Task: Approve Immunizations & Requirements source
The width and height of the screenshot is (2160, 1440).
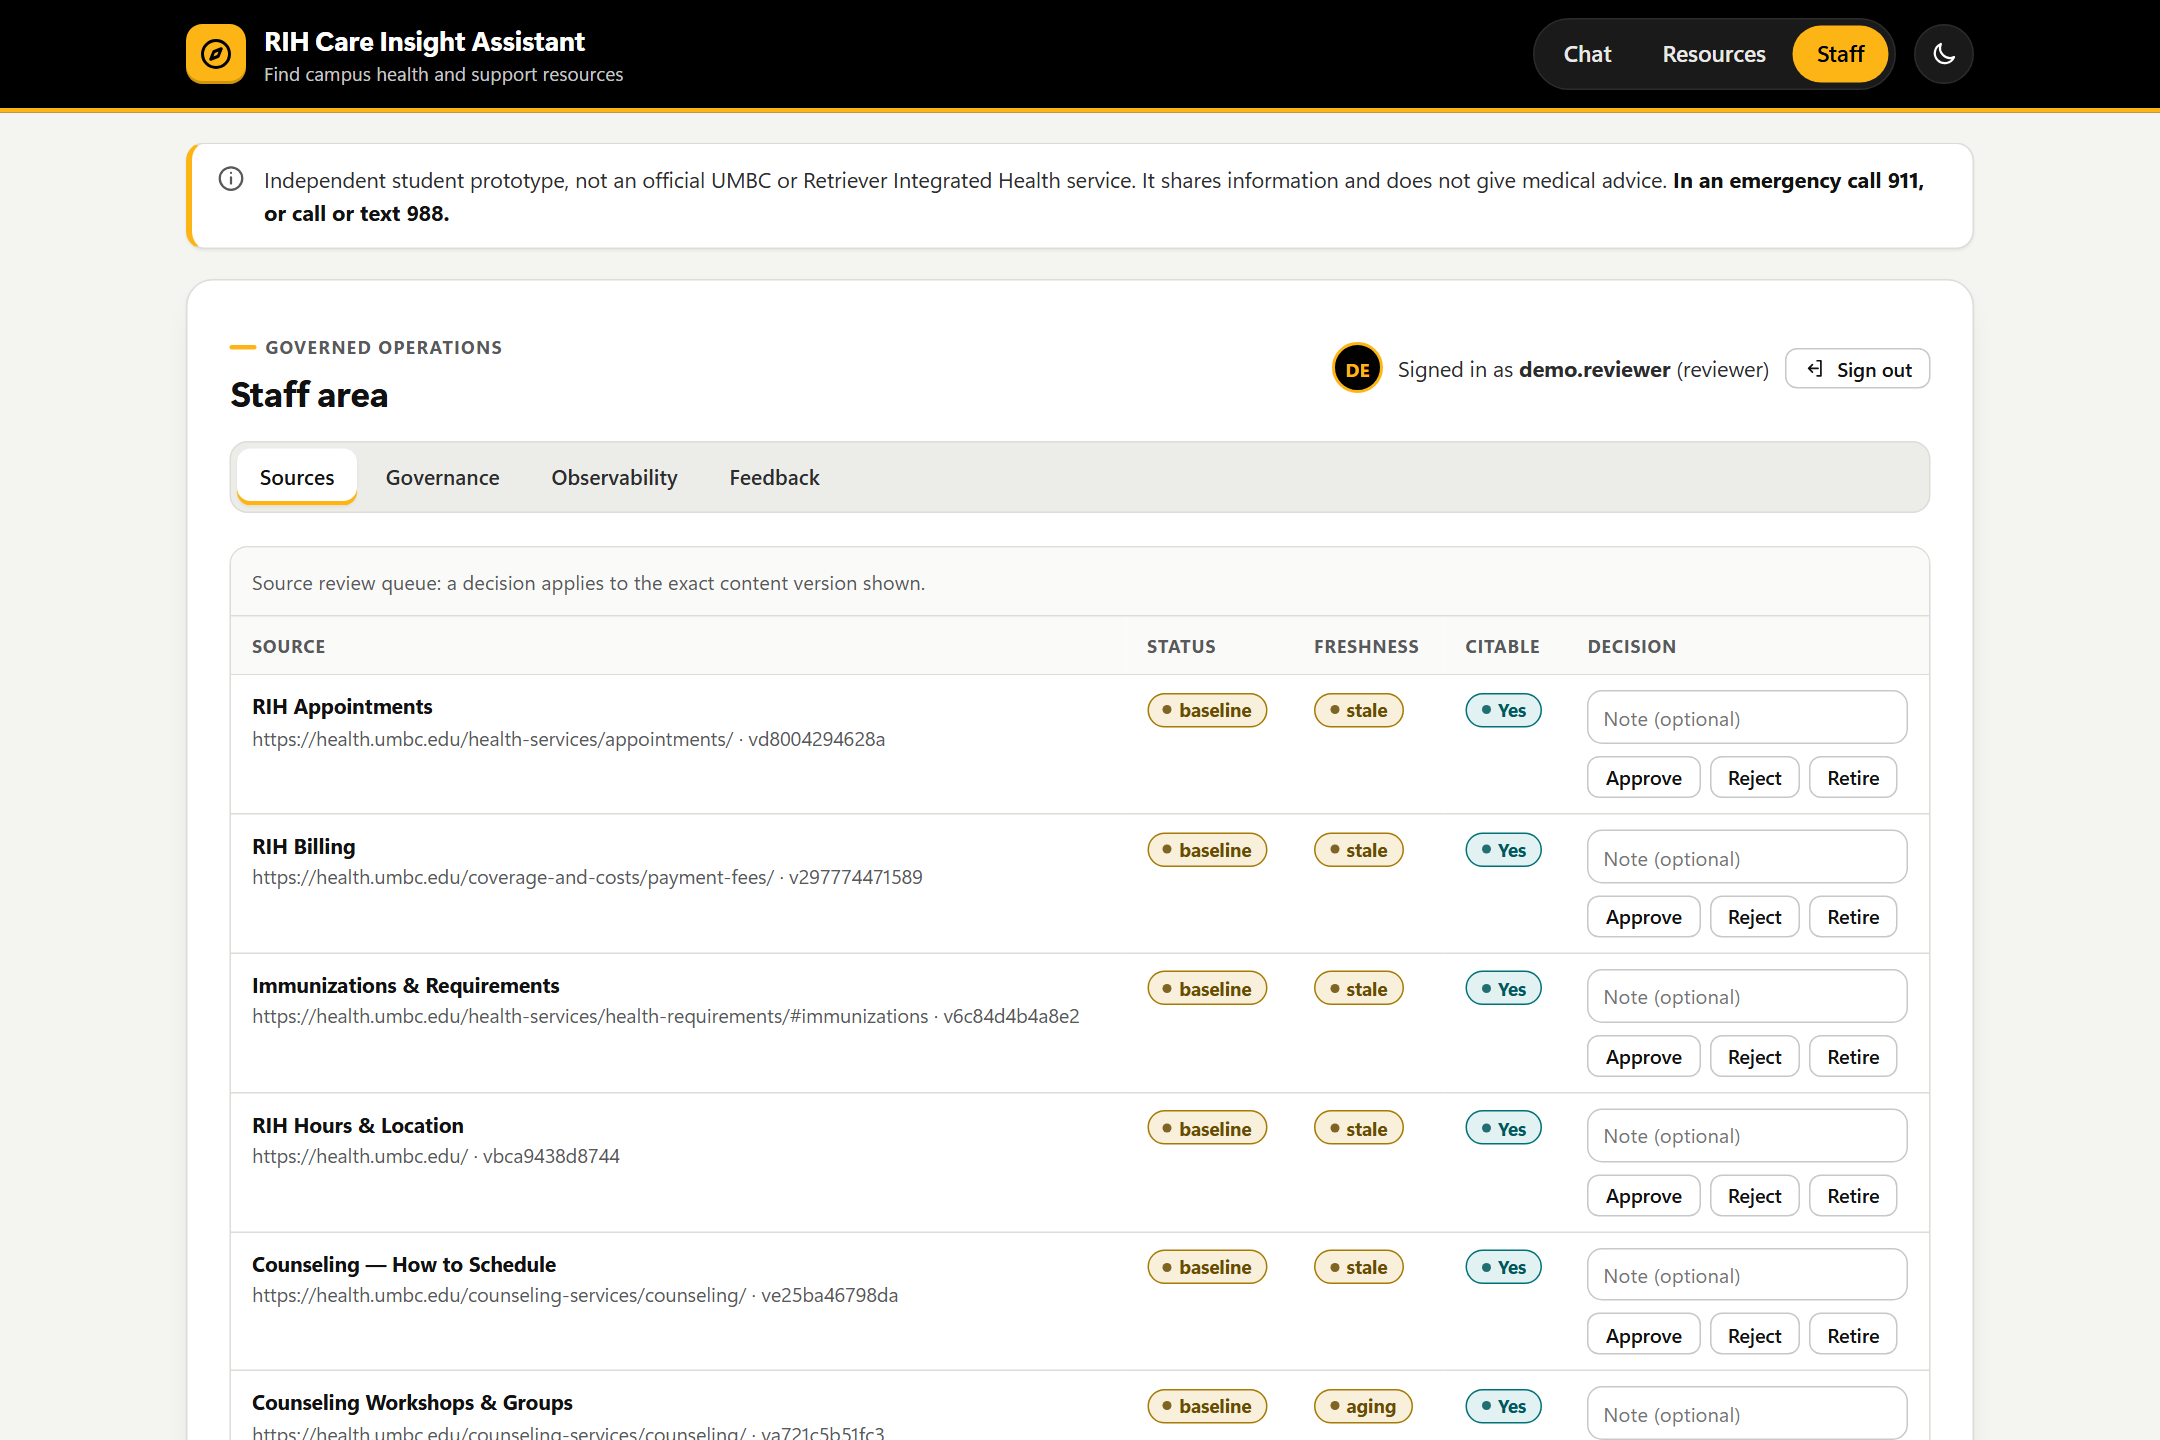Action: click(x=1643, y=1057)
